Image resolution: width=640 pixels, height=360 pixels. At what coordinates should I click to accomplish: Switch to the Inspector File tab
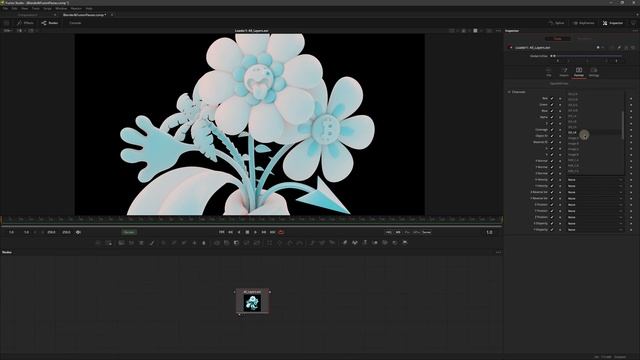click(x=549, y=72)
